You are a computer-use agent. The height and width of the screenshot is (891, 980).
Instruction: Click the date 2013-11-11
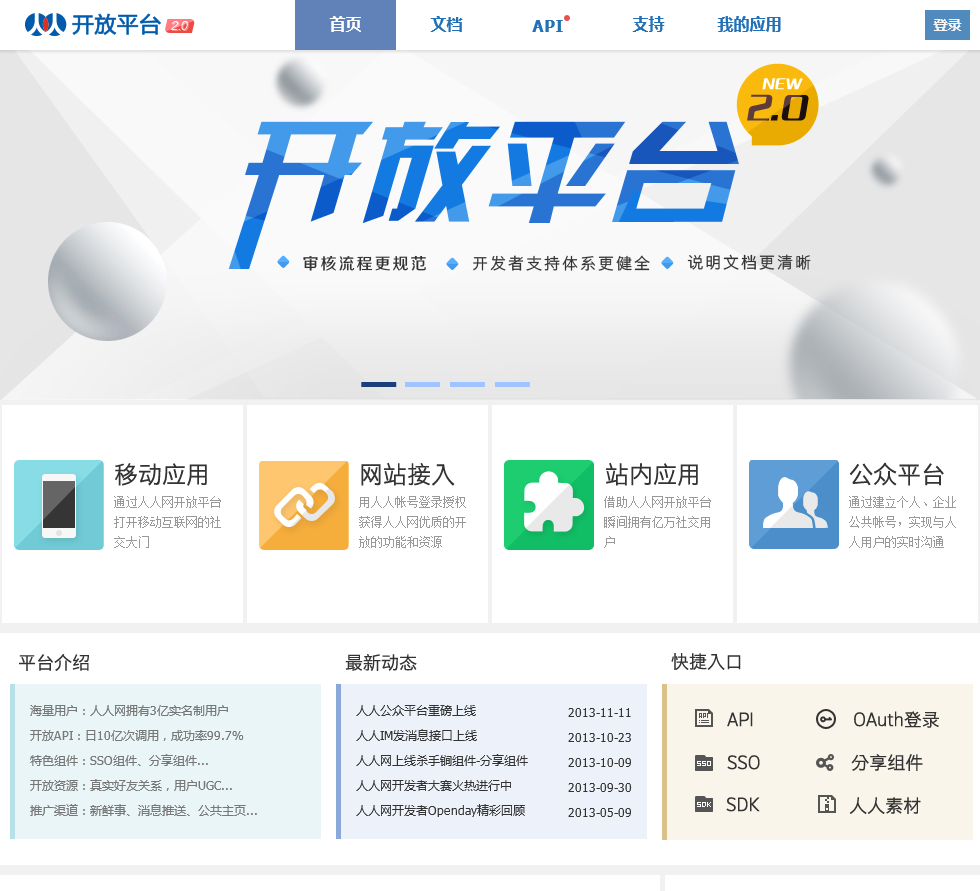point(599,712)
